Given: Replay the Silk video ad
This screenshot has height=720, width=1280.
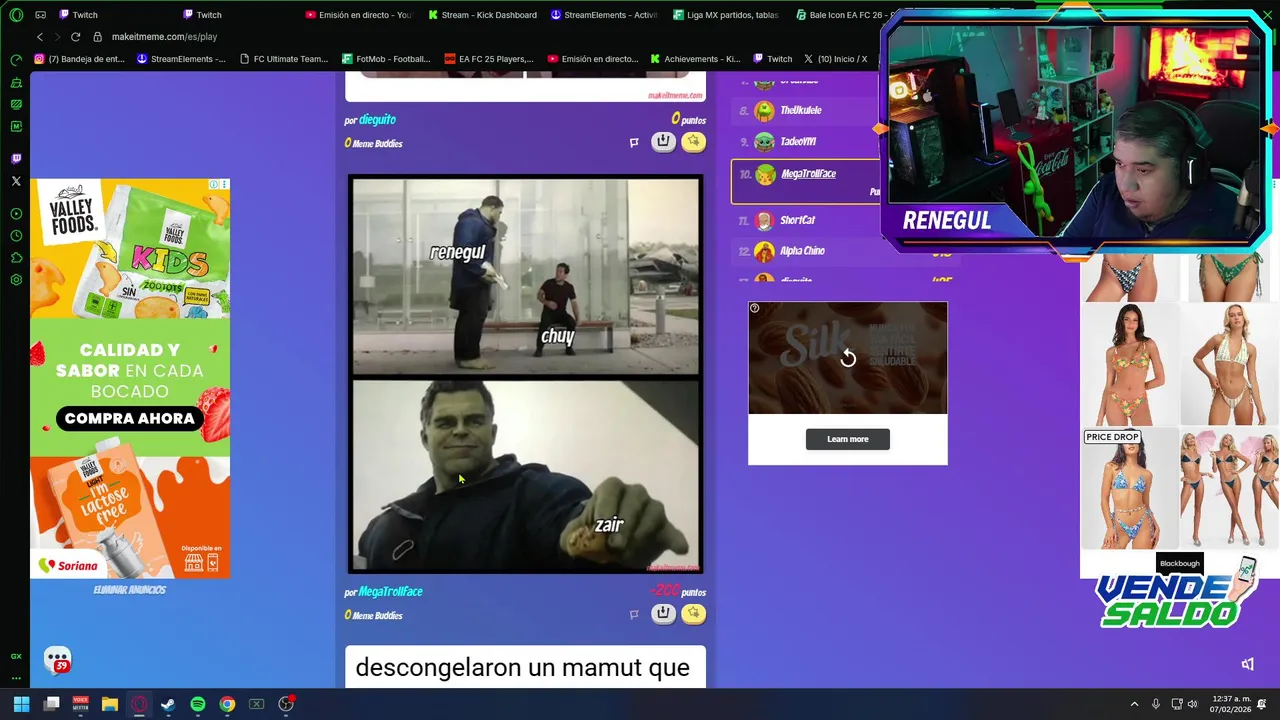Looking at the screenshot, I should coord(848,358).
